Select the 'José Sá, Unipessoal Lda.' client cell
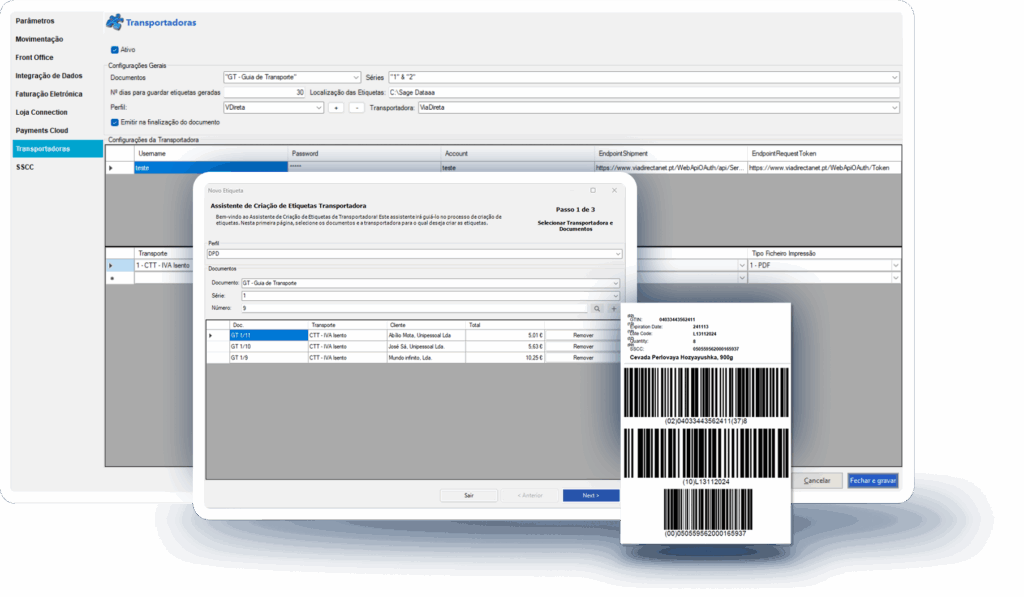The height and width of the screenshot is (597, 1024). coord(426,347)
